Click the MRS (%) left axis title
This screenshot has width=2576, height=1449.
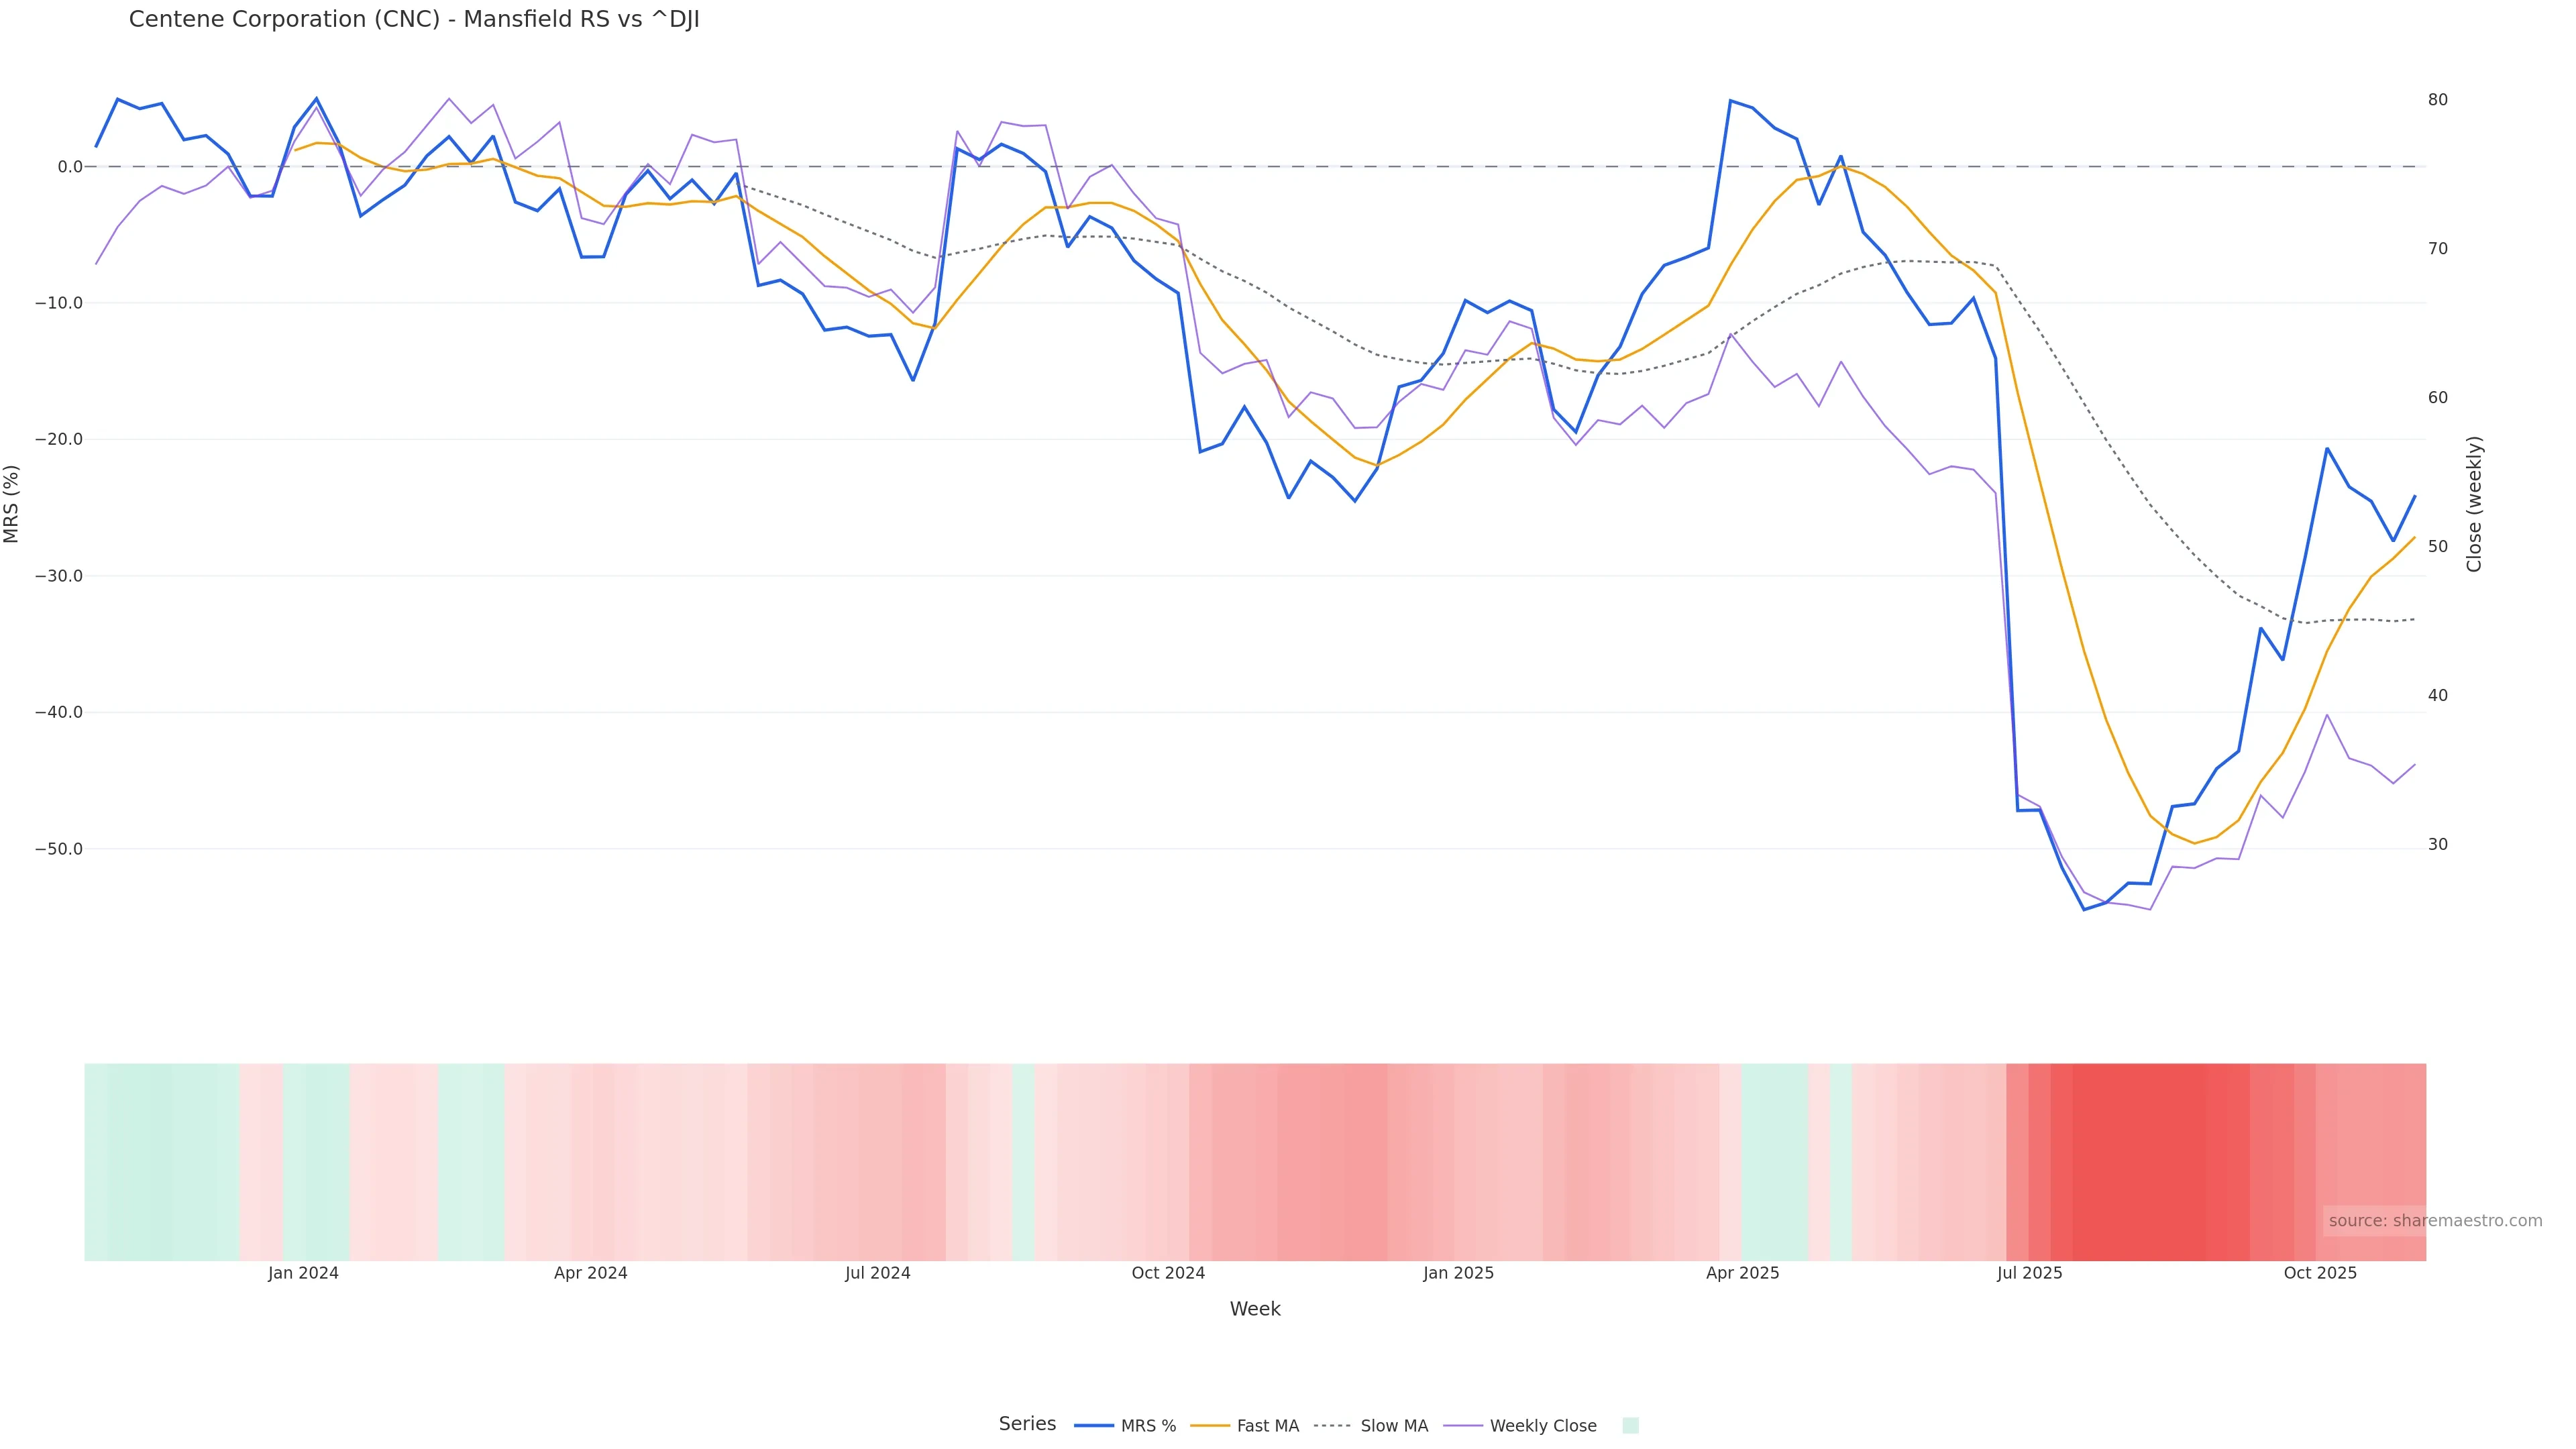pyautogui.click(x=12, y=504)
